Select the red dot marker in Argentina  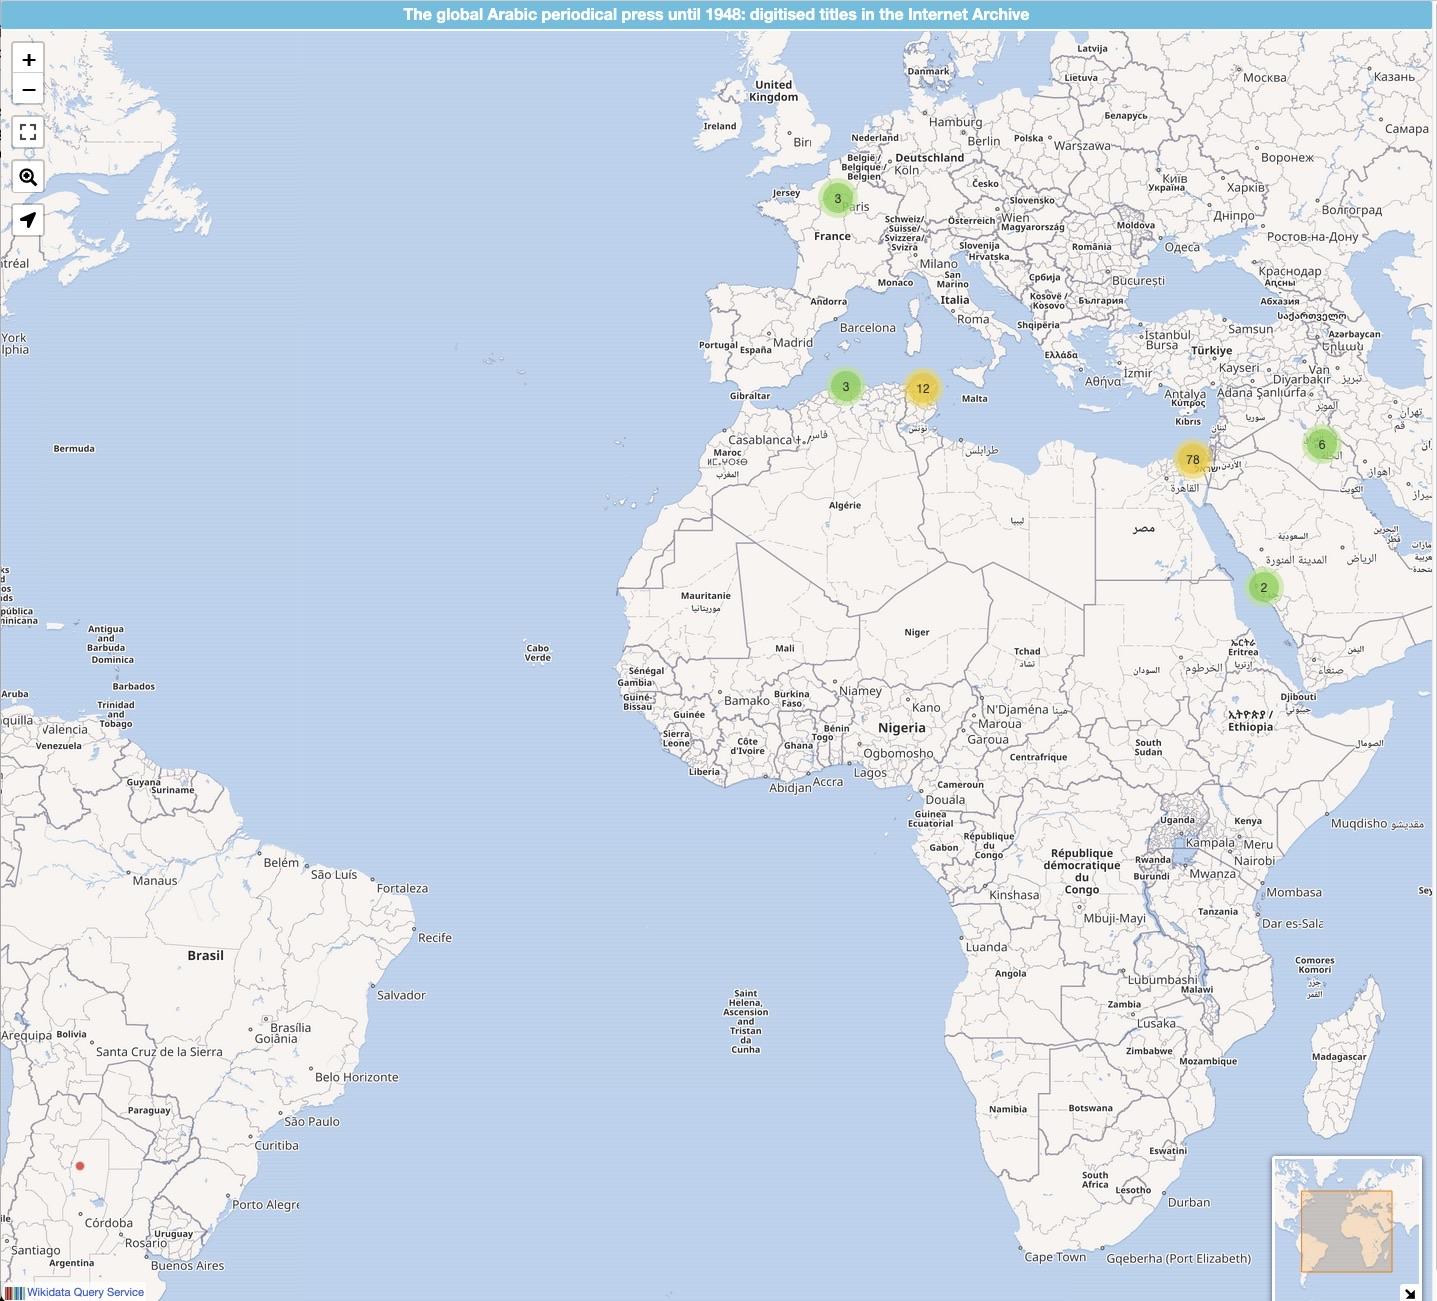click(x=80, y=1166)
